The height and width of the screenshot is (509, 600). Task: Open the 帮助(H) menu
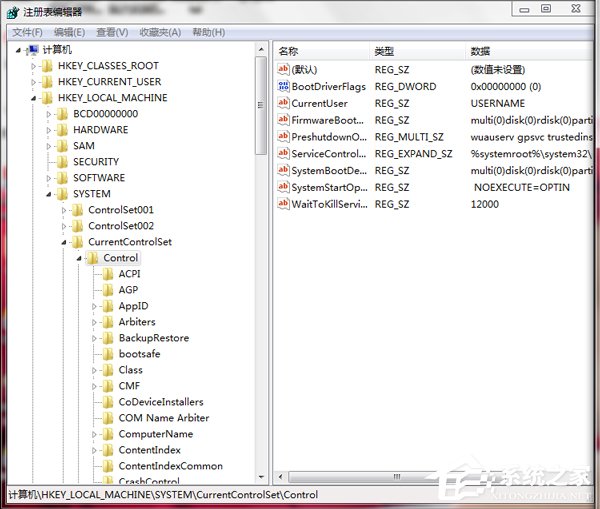click(209, 33)
